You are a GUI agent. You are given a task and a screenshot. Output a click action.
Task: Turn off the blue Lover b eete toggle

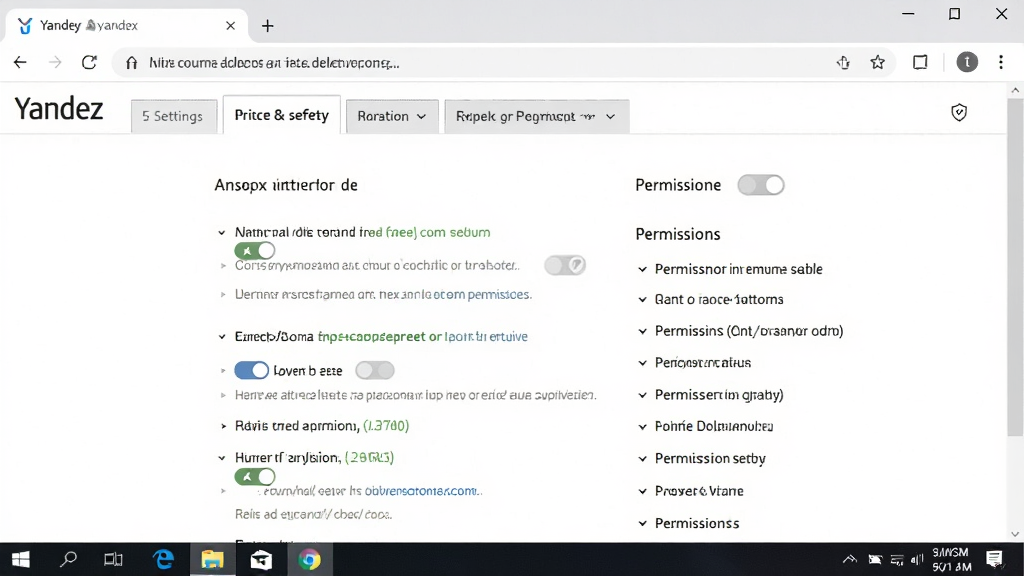click(251, 370)
